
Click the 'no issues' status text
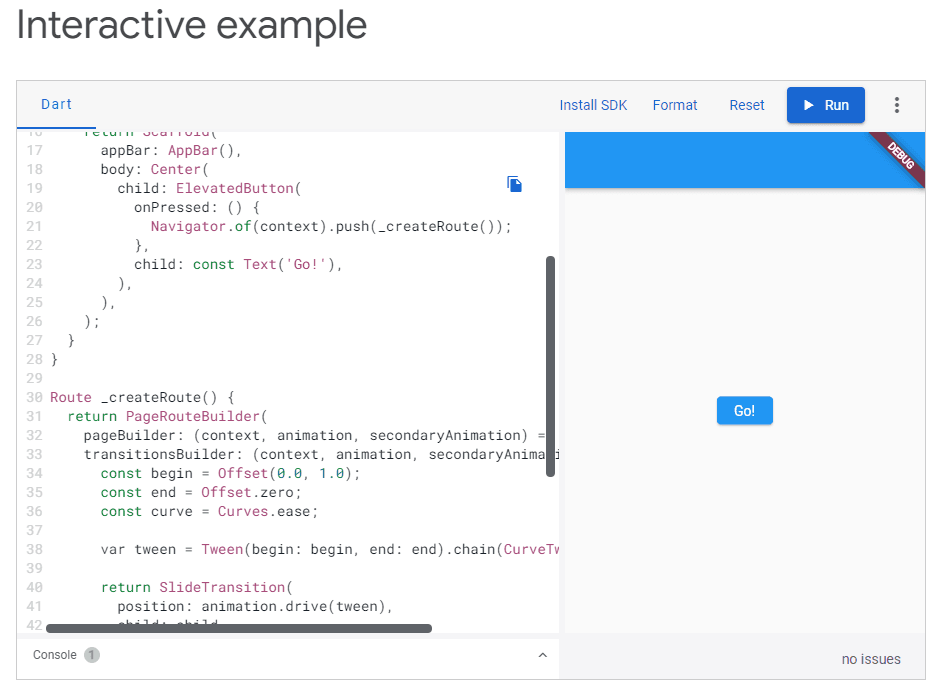(871, 659)
